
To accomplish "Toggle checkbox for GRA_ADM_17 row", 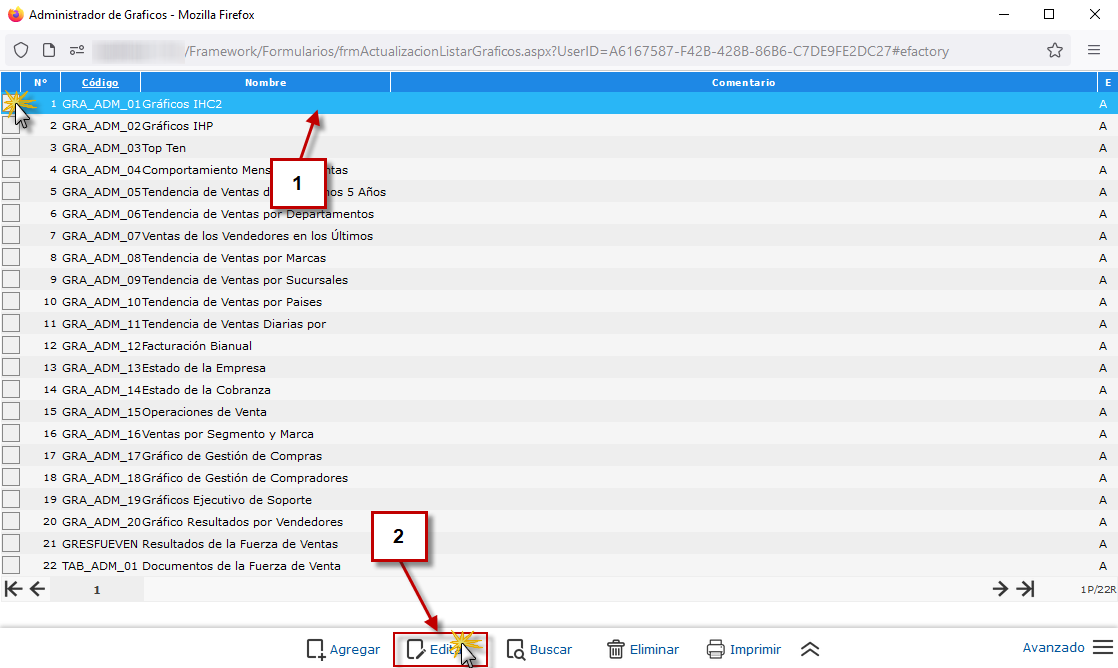I will 11,456.
